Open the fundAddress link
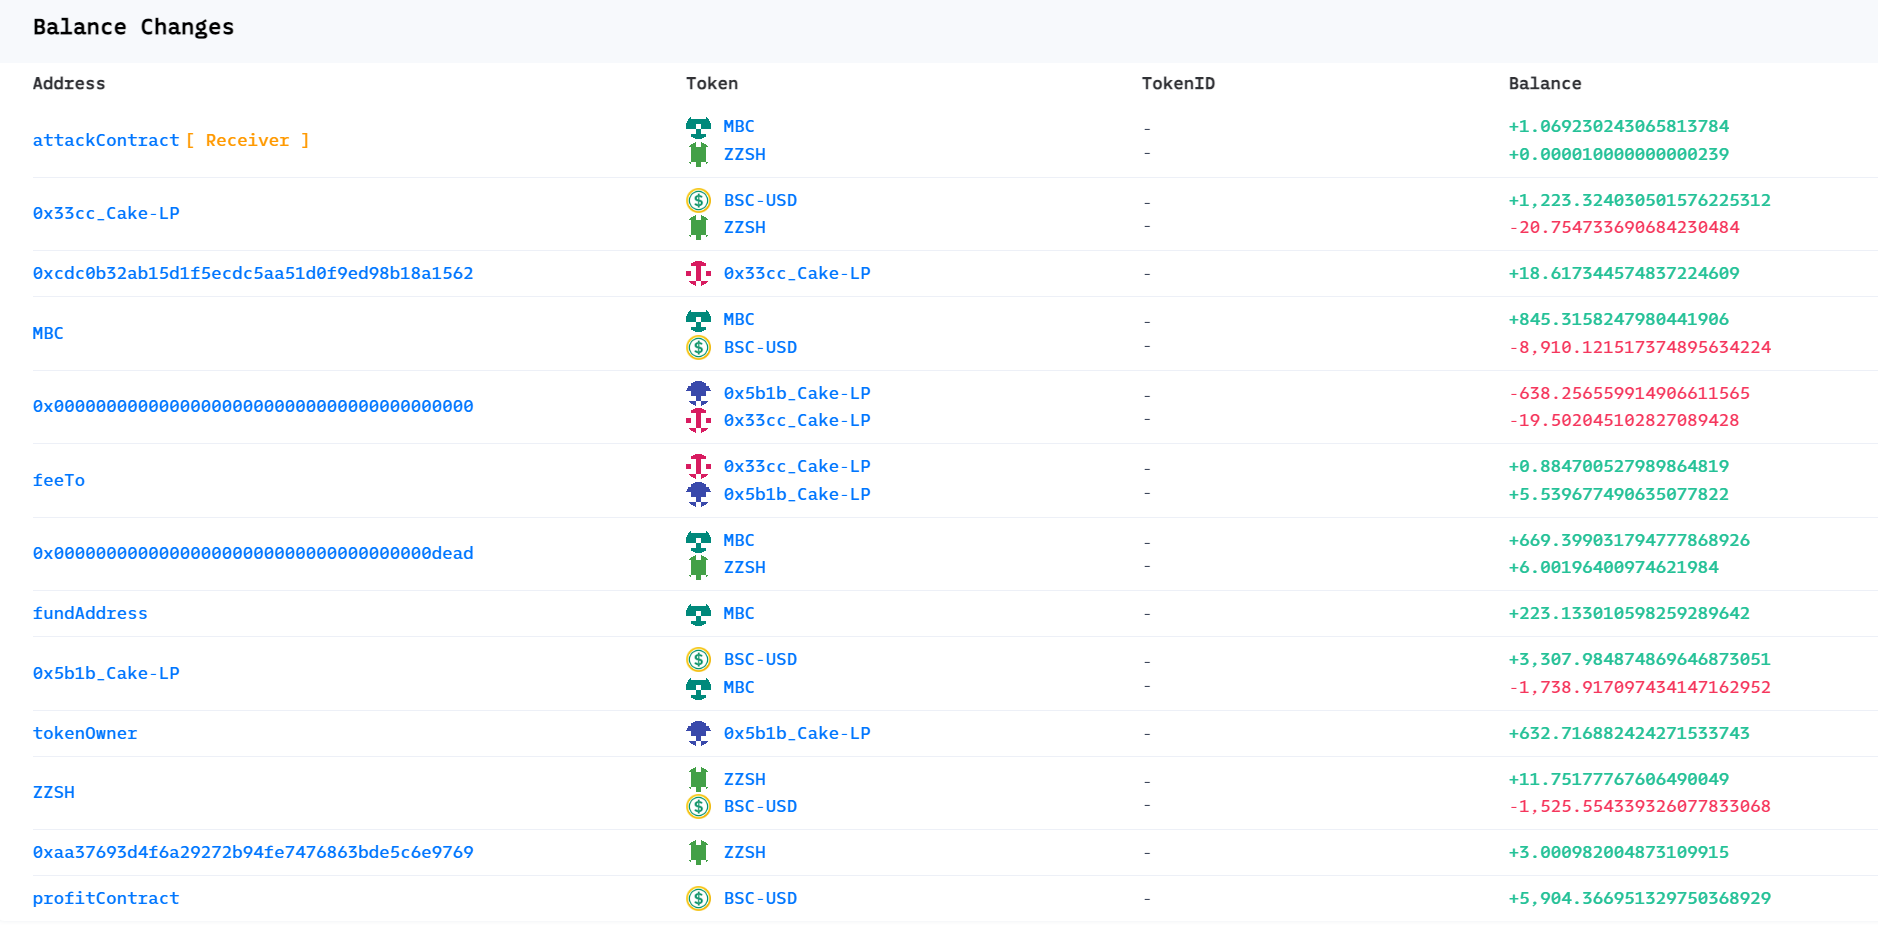The height and width of the screenshot is (925, 1878). pyautogui.click(x=90, y=613)
